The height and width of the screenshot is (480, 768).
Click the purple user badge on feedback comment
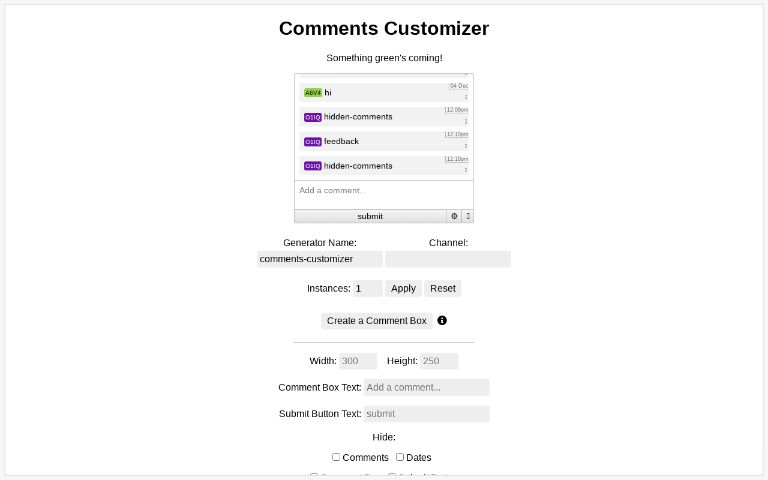point(313,142)
